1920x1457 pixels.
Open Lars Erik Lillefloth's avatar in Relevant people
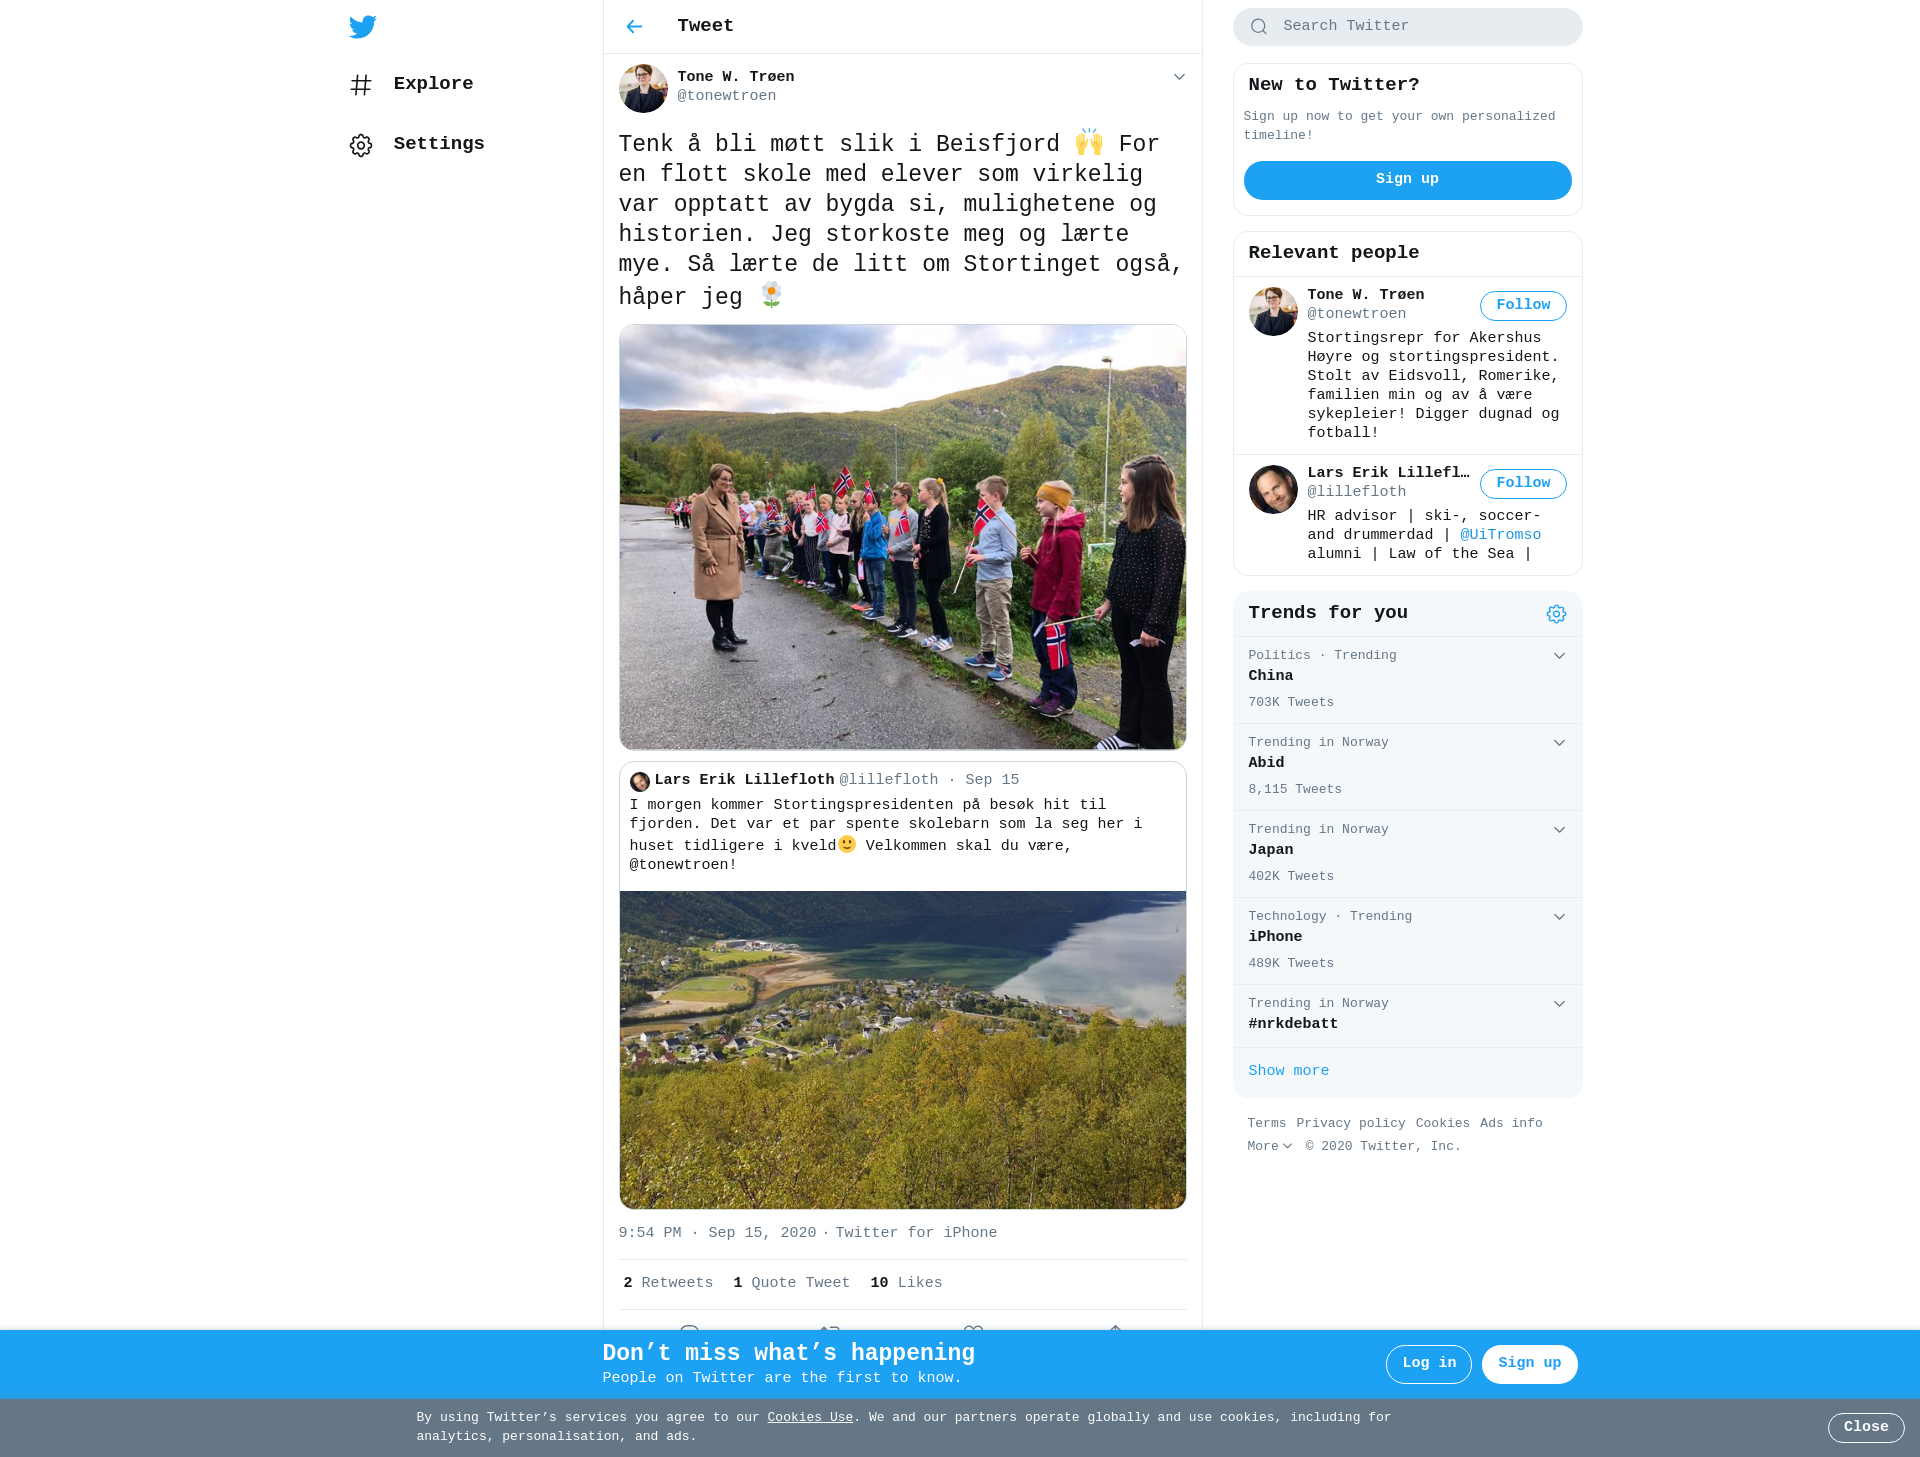pyautogui.click(x=1273, y=489)
